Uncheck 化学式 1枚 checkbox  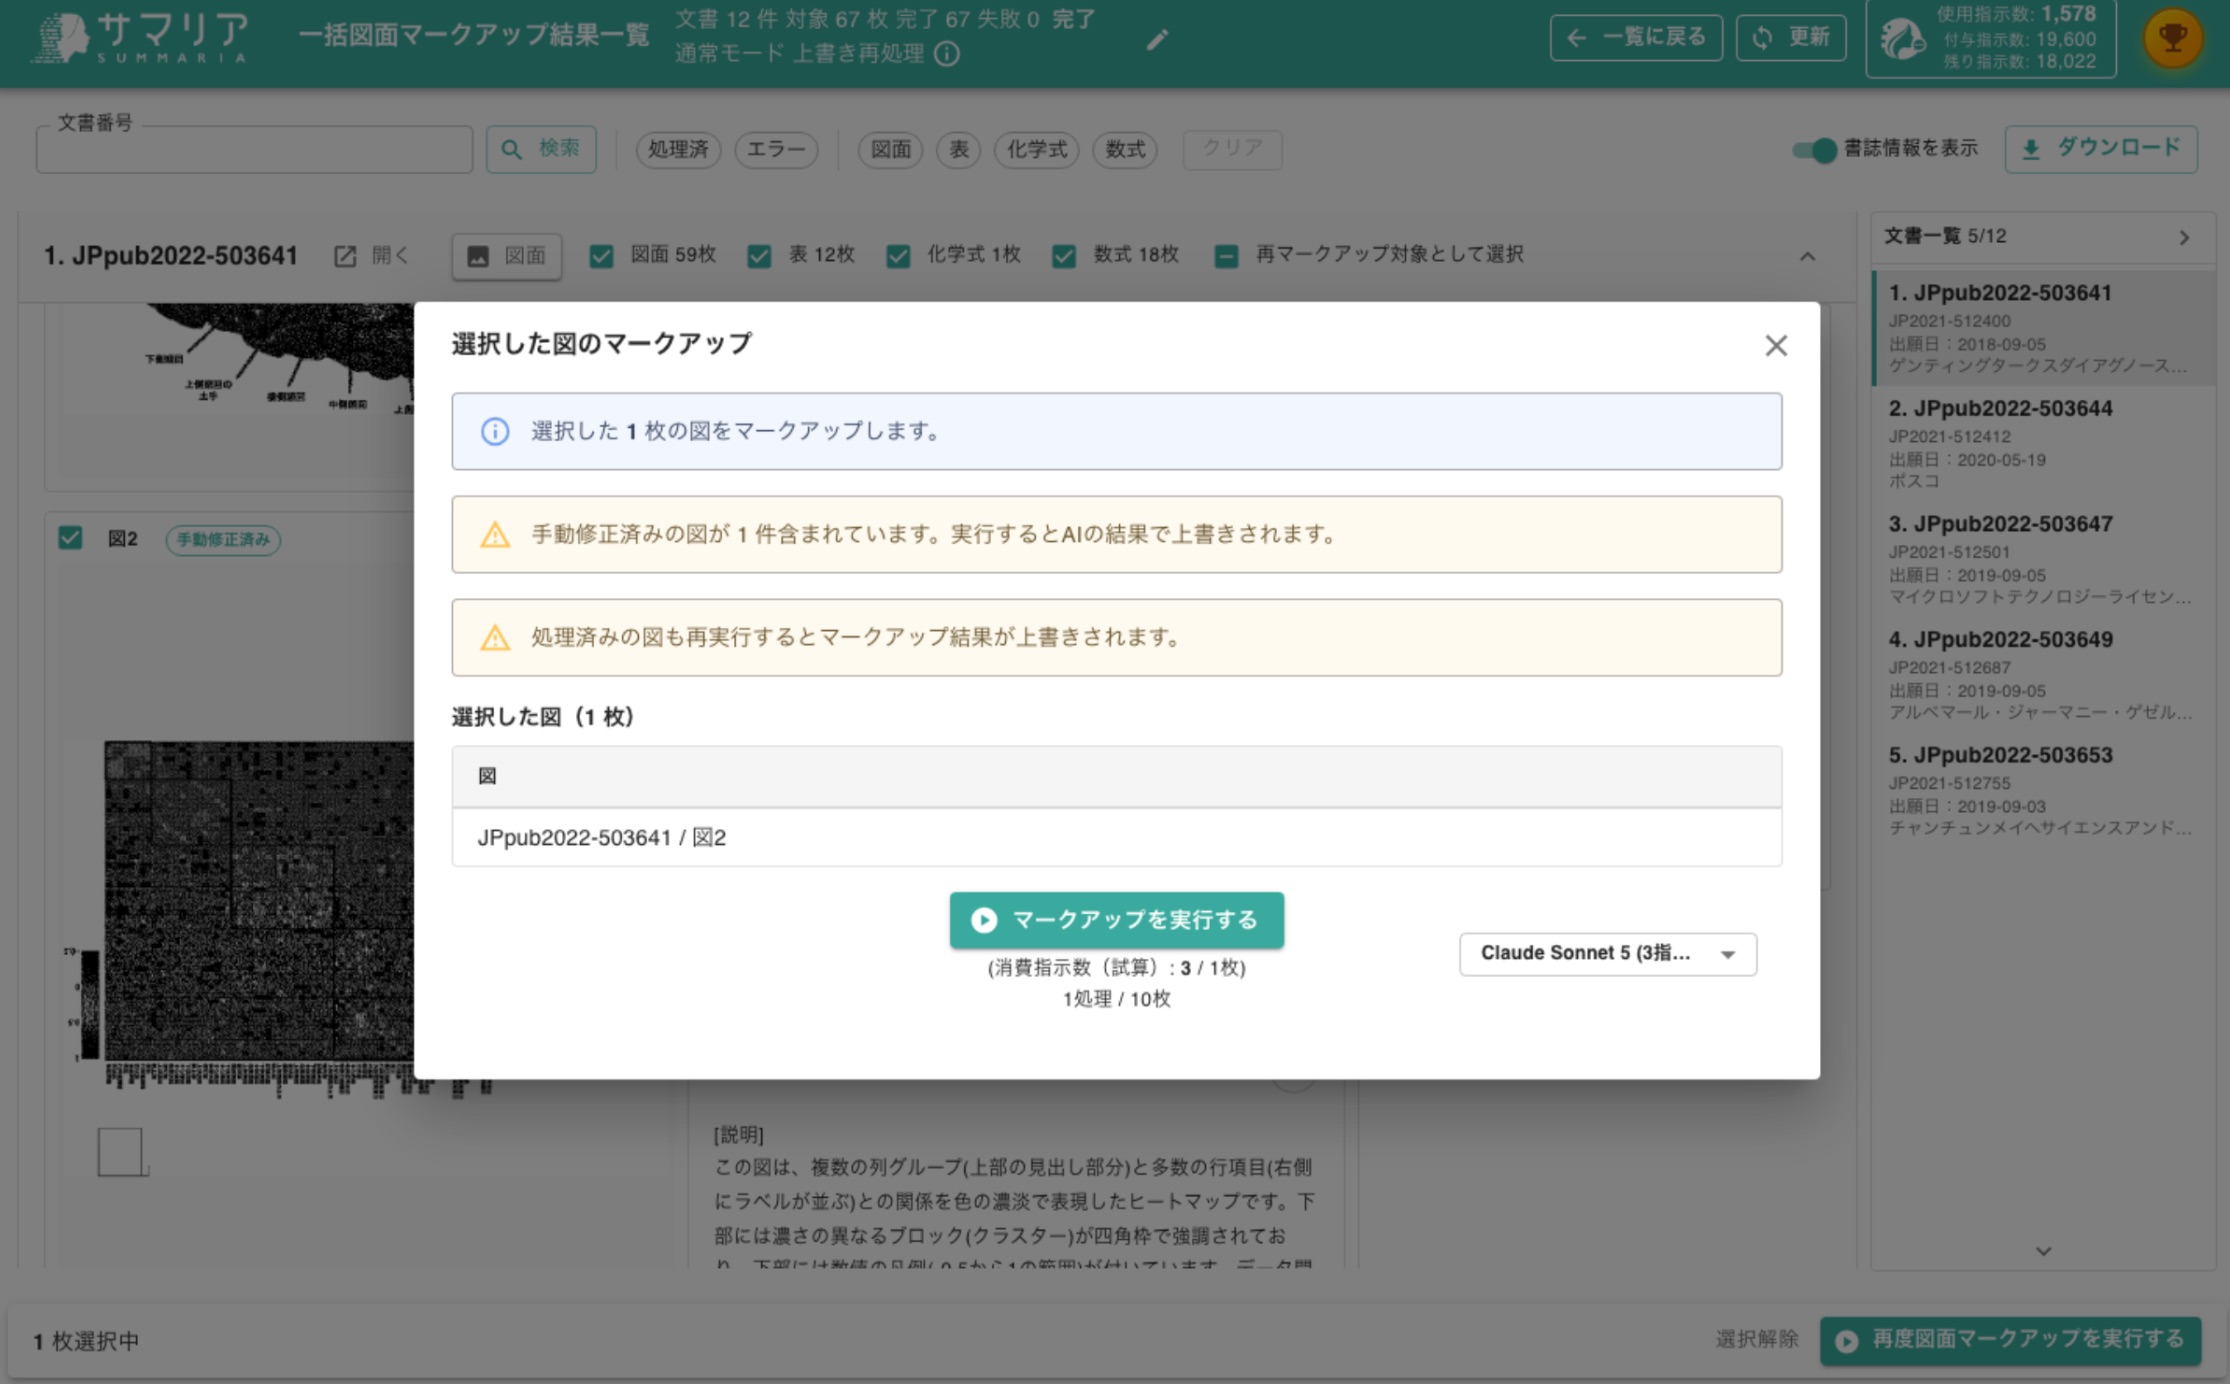point(898,256)
